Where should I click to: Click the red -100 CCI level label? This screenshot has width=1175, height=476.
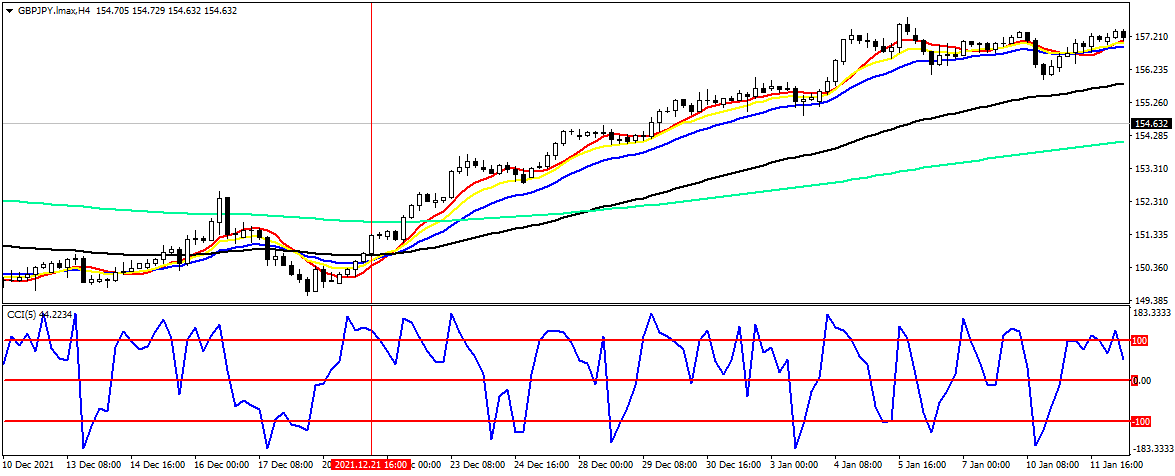[1141, 422]
